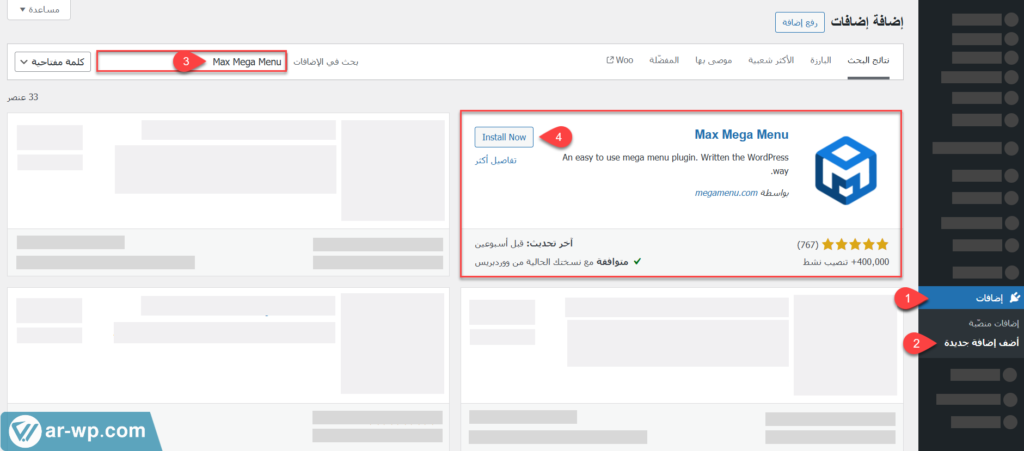This screenshot has width=1024, height=451.
Task: Switch to نتائج البحث tab
Action: 869,61
